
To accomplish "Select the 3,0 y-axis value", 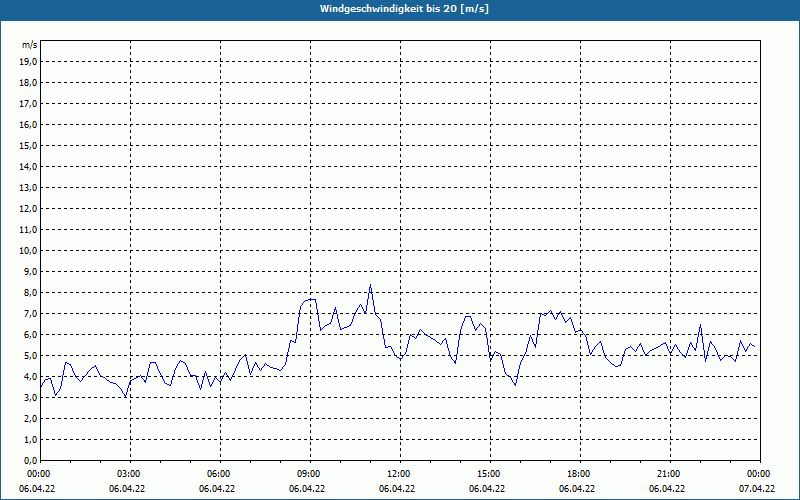I will tap(30, 397).
